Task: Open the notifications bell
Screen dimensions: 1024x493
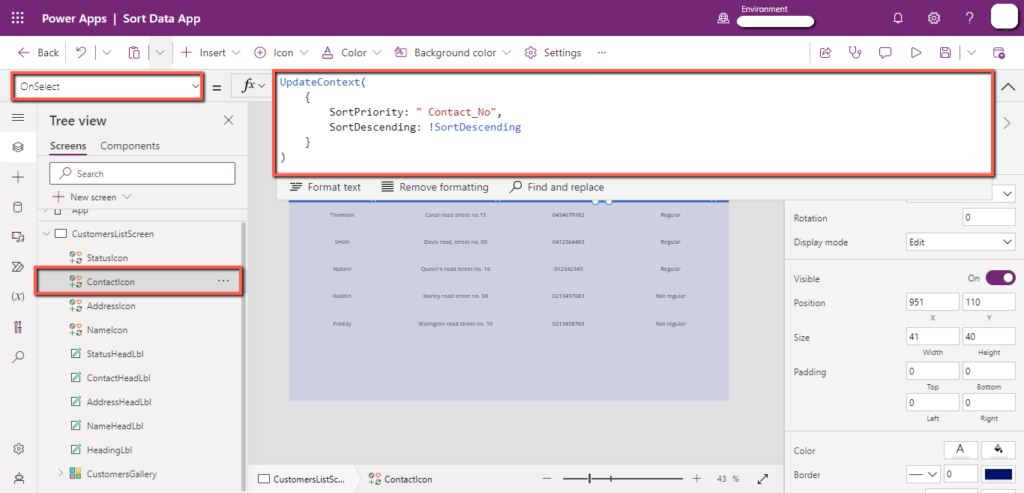Action: (x=898, y=18)
